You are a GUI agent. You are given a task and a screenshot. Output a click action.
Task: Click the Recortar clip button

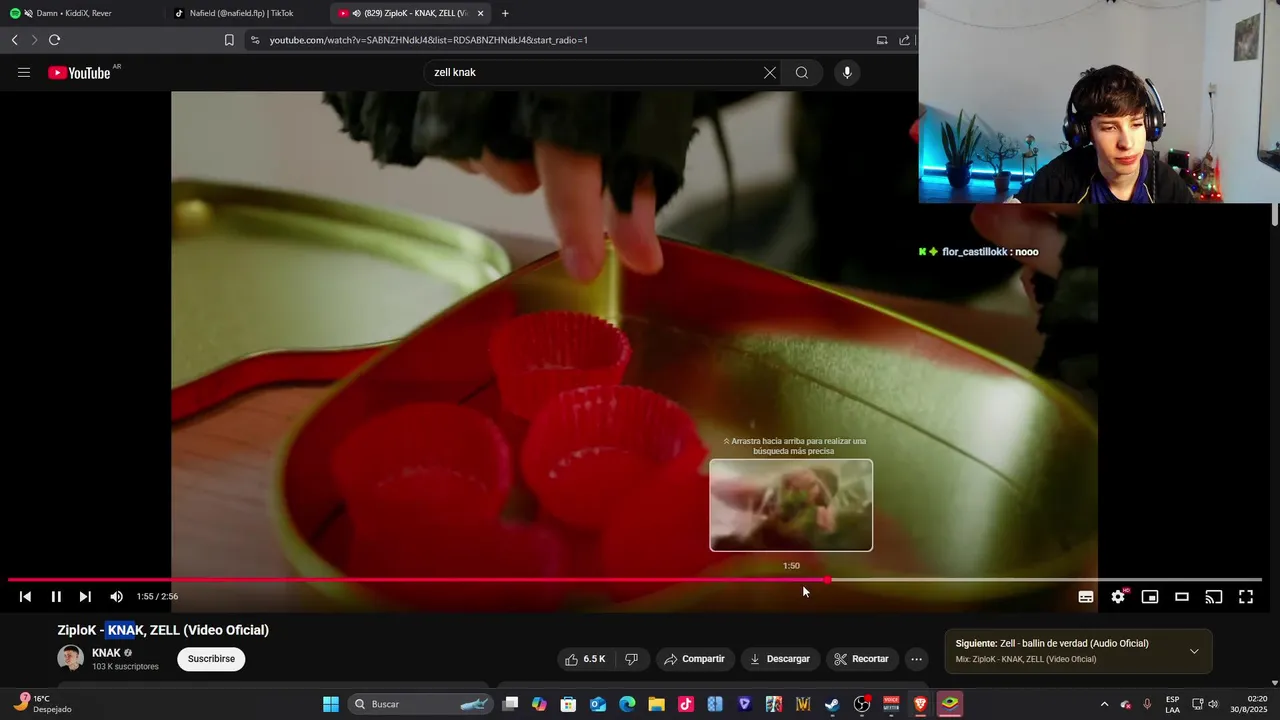tap(862, 659)
